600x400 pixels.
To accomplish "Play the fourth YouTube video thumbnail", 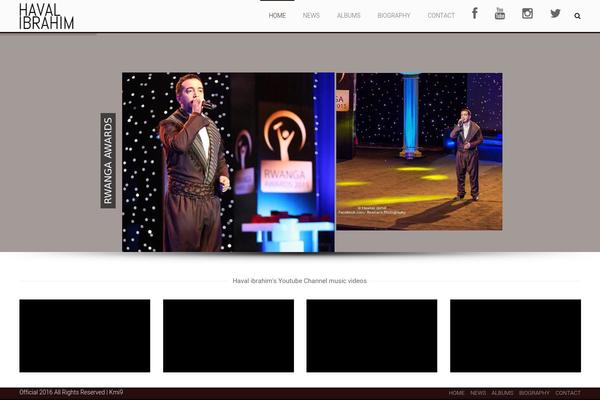I will tap(515, 336).
